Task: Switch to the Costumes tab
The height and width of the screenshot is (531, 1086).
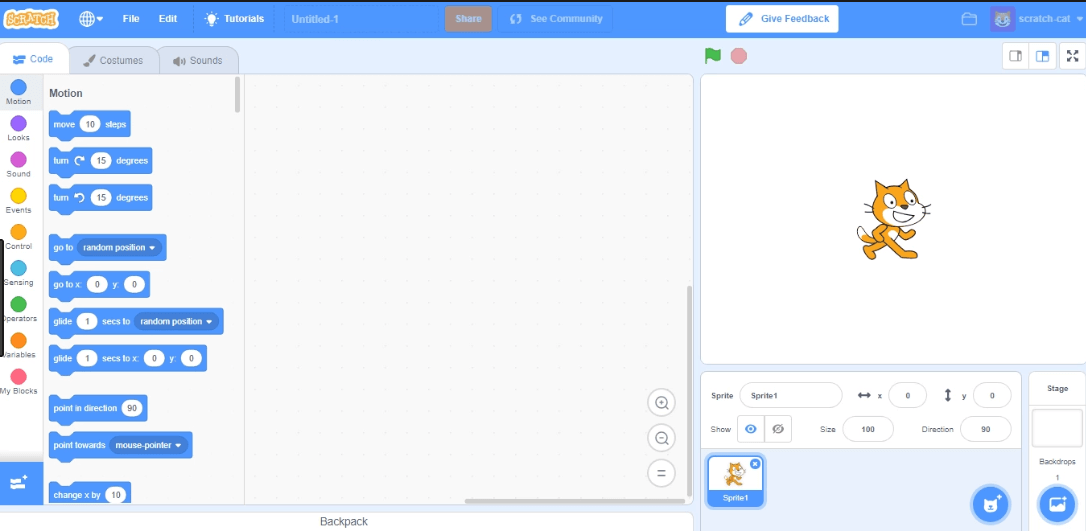Action: 114,60
